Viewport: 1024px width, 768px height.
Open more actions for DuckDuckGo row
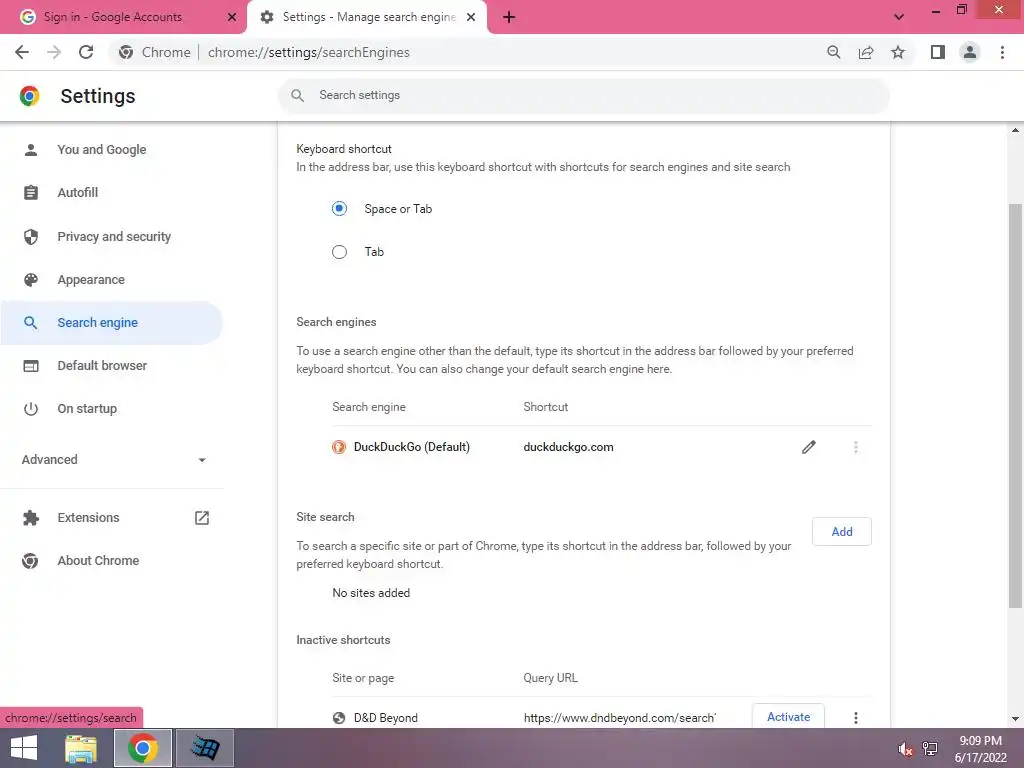856,447
